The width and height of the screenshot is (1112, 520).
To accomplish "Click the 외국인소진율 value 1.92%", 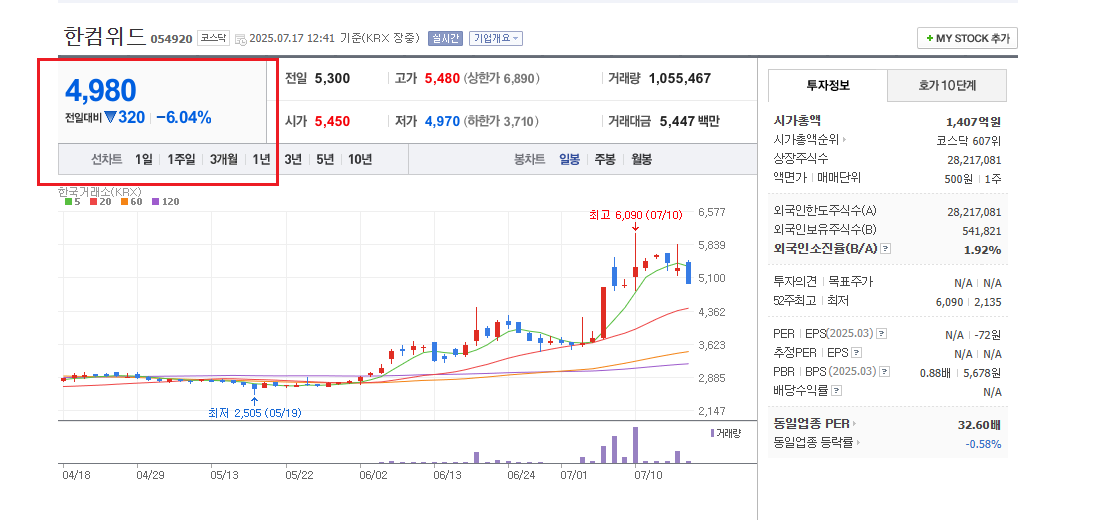I will pos(983,250).
